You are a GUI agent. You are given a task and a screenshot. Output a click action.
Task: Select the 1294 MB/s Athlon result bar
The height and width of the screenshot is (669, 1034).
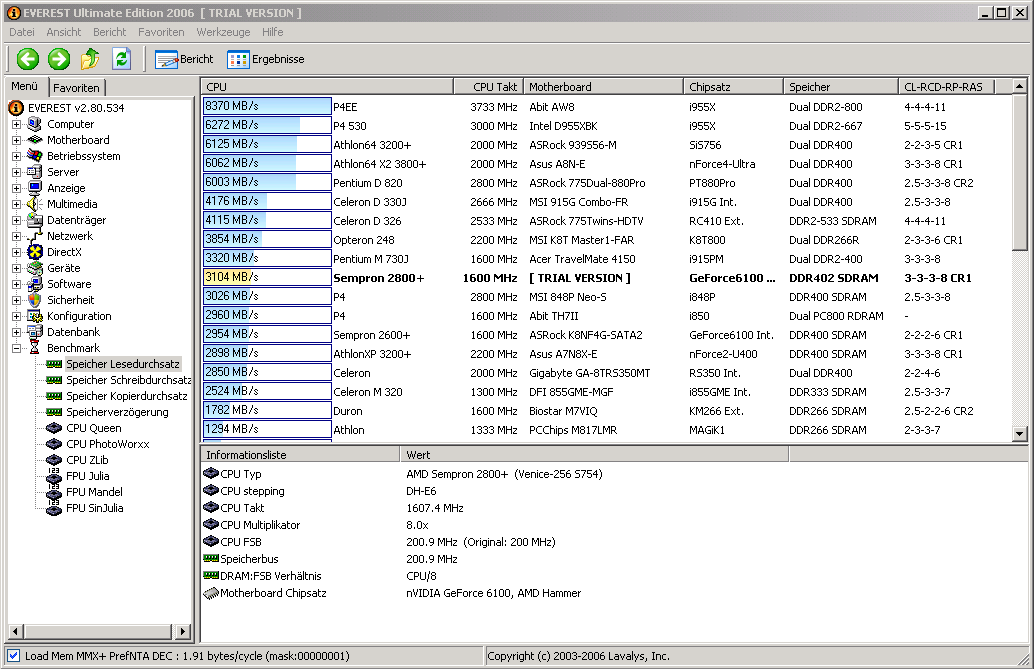pos(267,430)
